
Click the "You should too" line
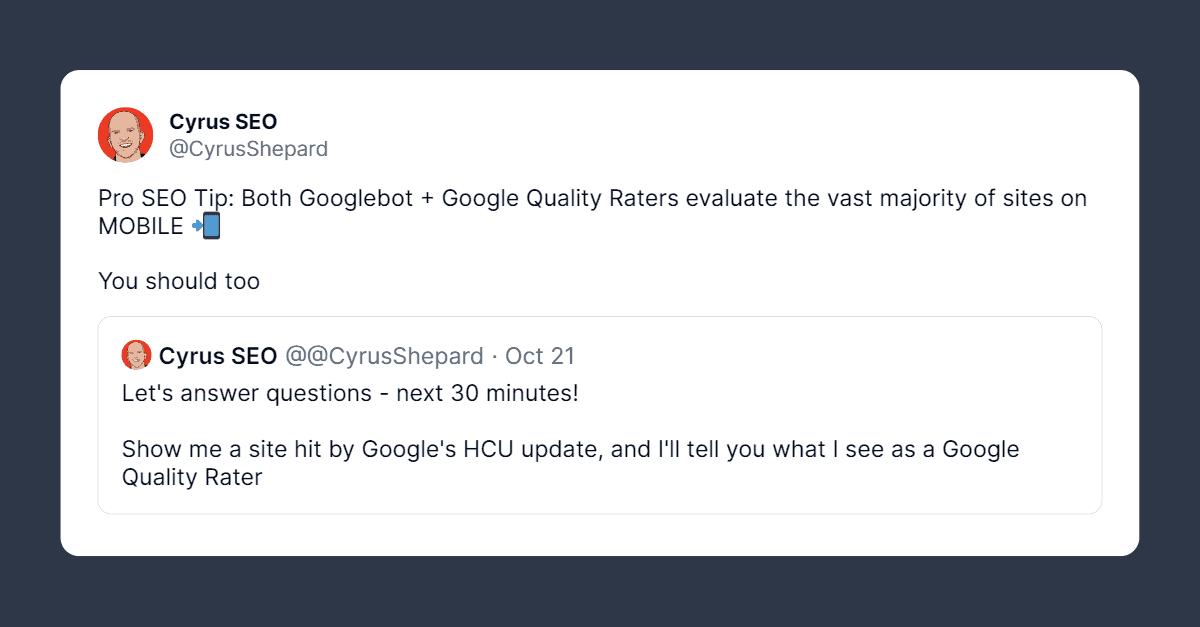coord(179,282)
